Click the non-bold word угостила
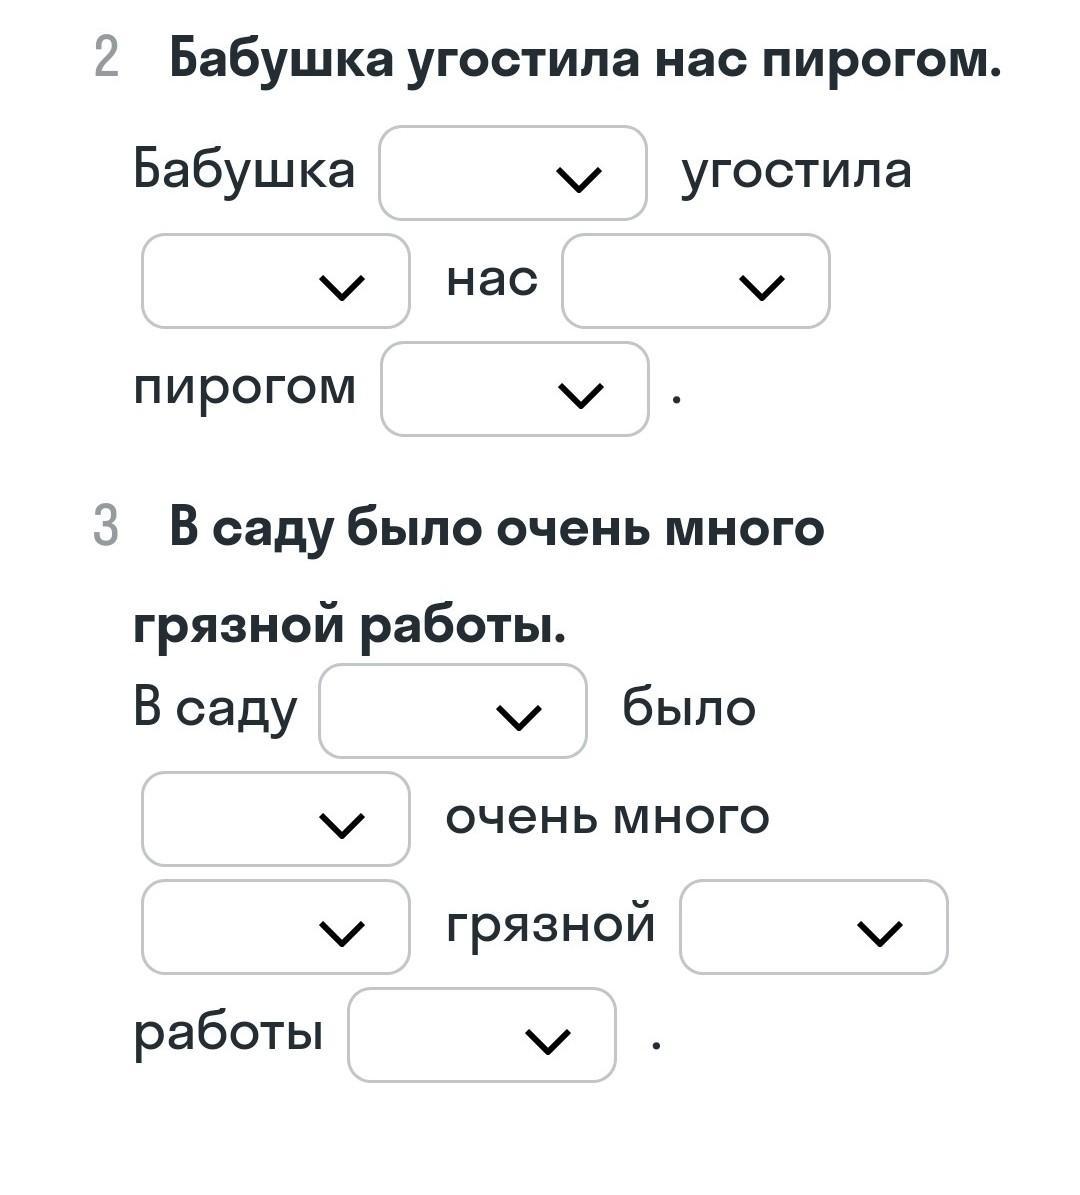Image resolution: width=1080 pixels, height=1195 pixels. (x=796, y=172)
